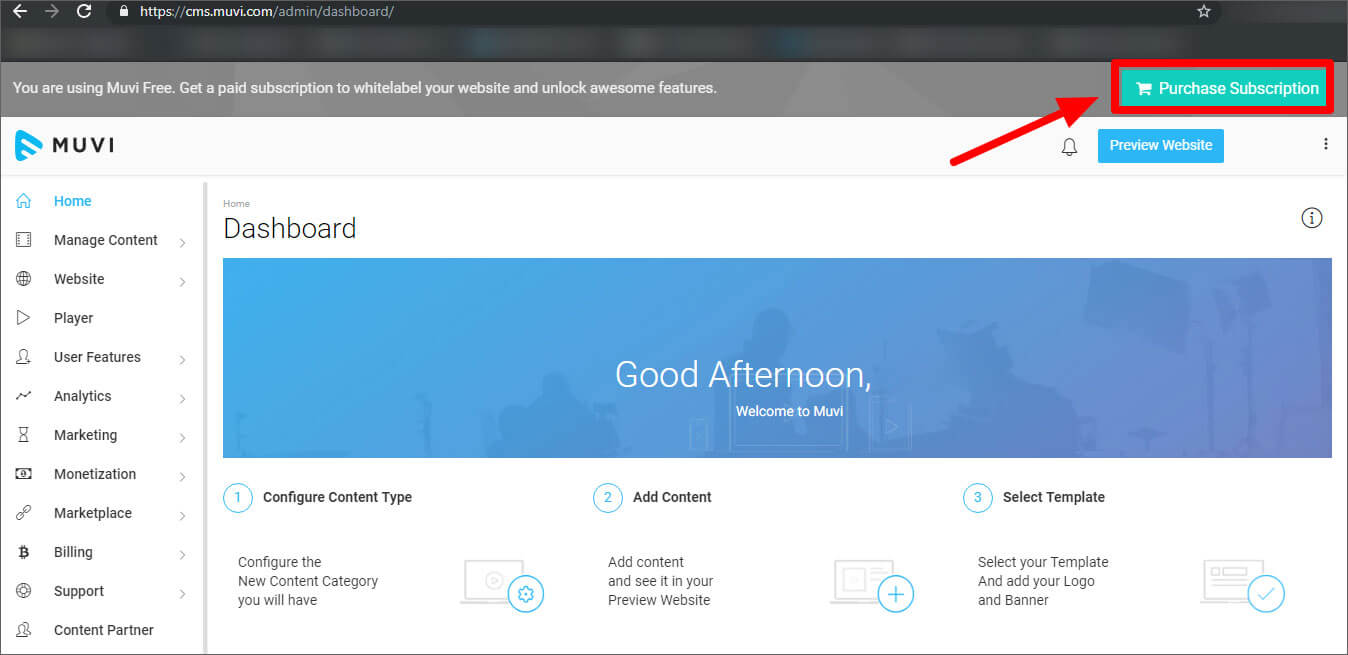Screen dimensions: 1348x655
Task: Expand the Billing submenu chevron
Action: click(x=182, y=554)
